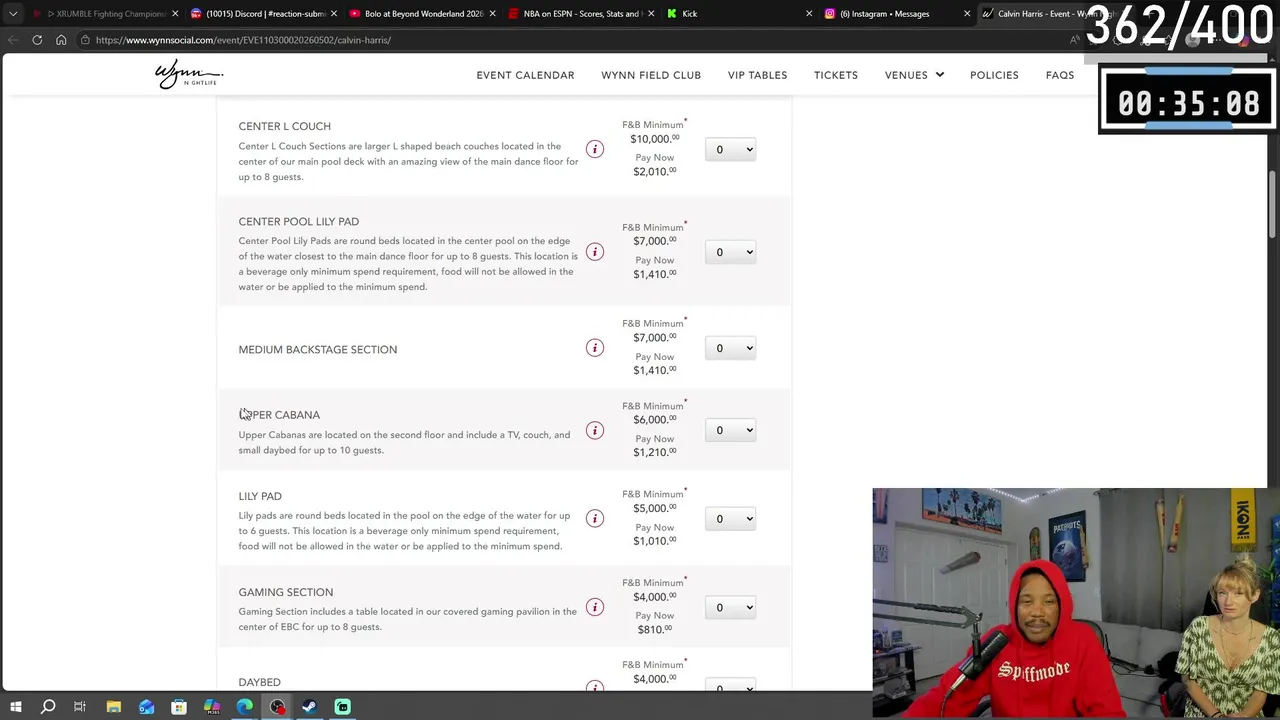Go to Wynn Field Club

click(x=651, y=75)
